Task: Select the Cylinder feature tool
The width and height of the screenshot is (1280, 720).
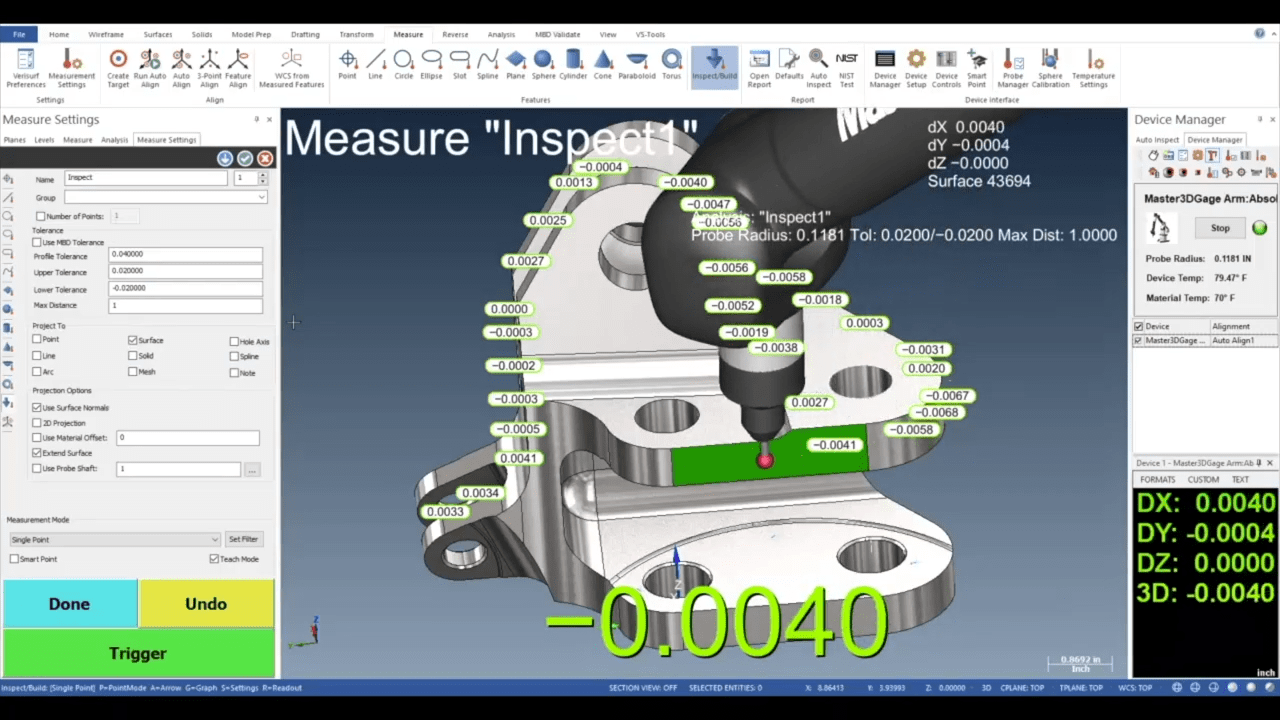Action: pyautogui.click(x=573, y=65)
